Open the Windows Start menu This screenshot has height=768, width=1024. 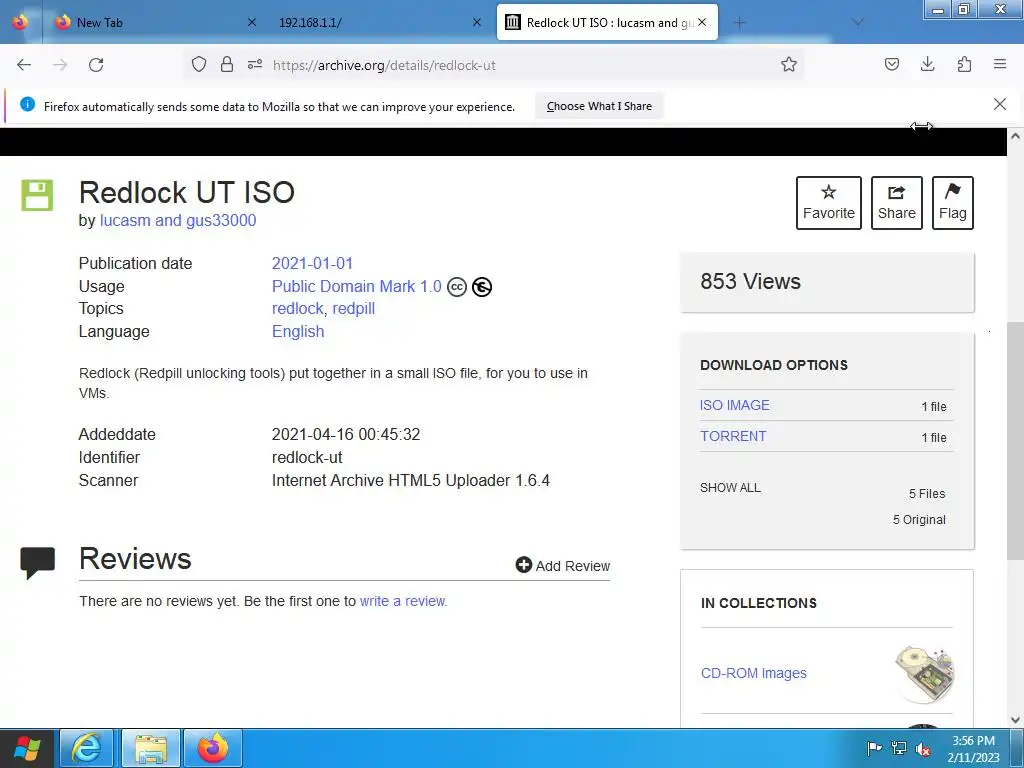click(26, 748)
